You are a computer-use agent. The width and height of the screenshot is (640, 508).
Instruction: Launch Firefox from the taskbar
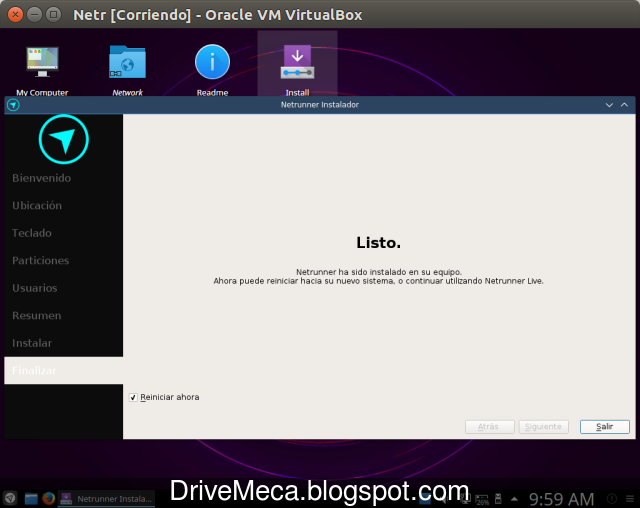[x=49, y=498]
